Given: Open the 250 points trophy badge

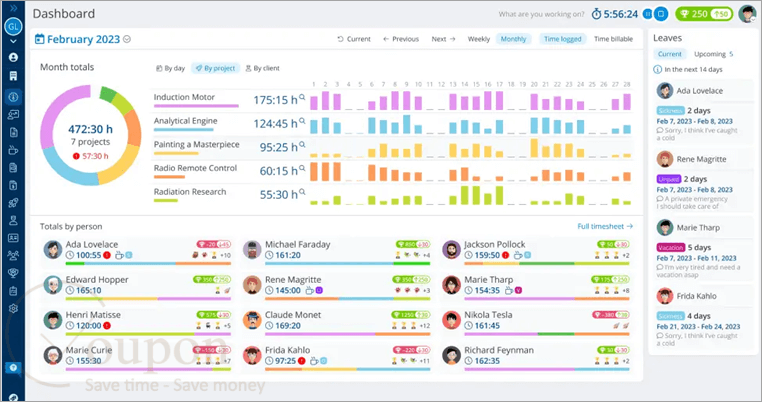Looking at the screenshot, I should [704, 14].
